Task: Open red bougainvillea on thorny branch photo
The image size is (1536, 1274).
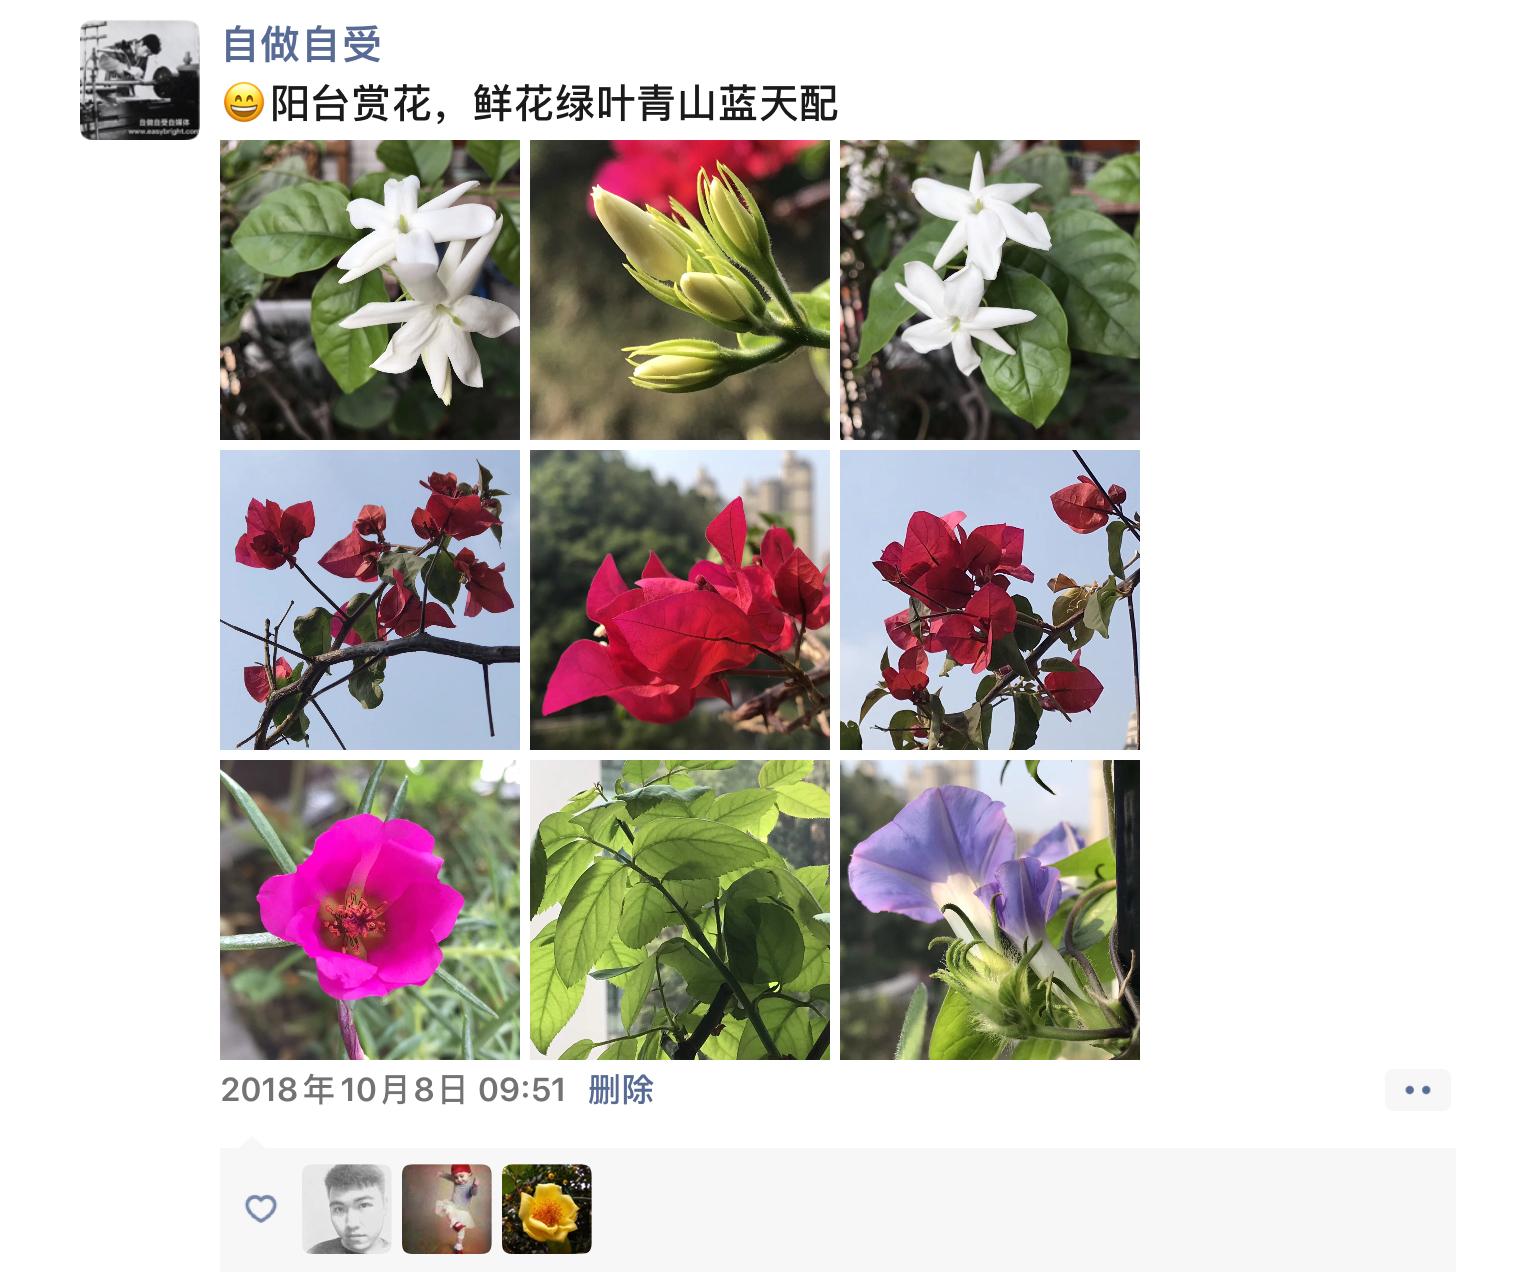Action: pos(370,600)
